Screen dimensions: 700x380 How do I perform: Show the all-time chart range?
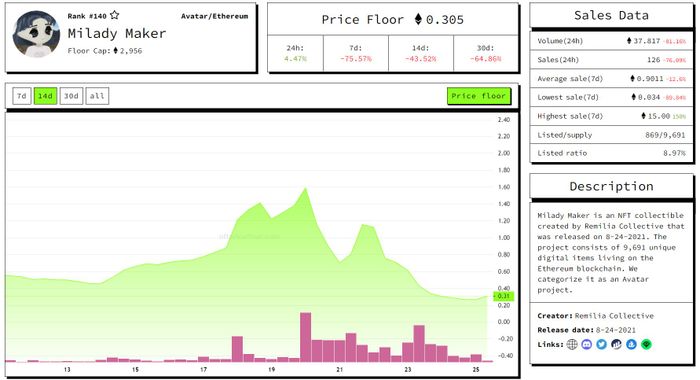[x=97, y=96]
